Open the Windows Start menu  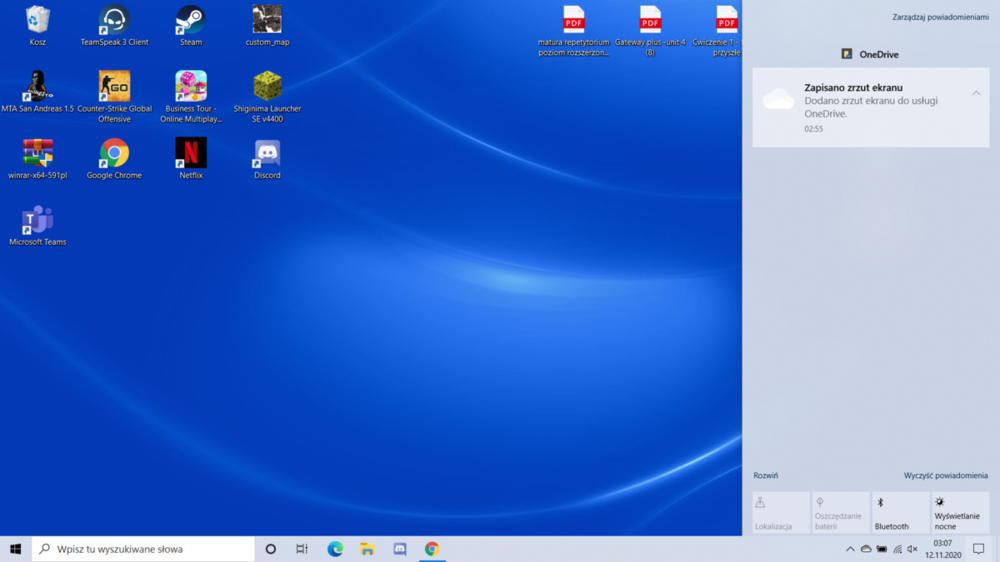pyautogui.click(x=15, y=549)
